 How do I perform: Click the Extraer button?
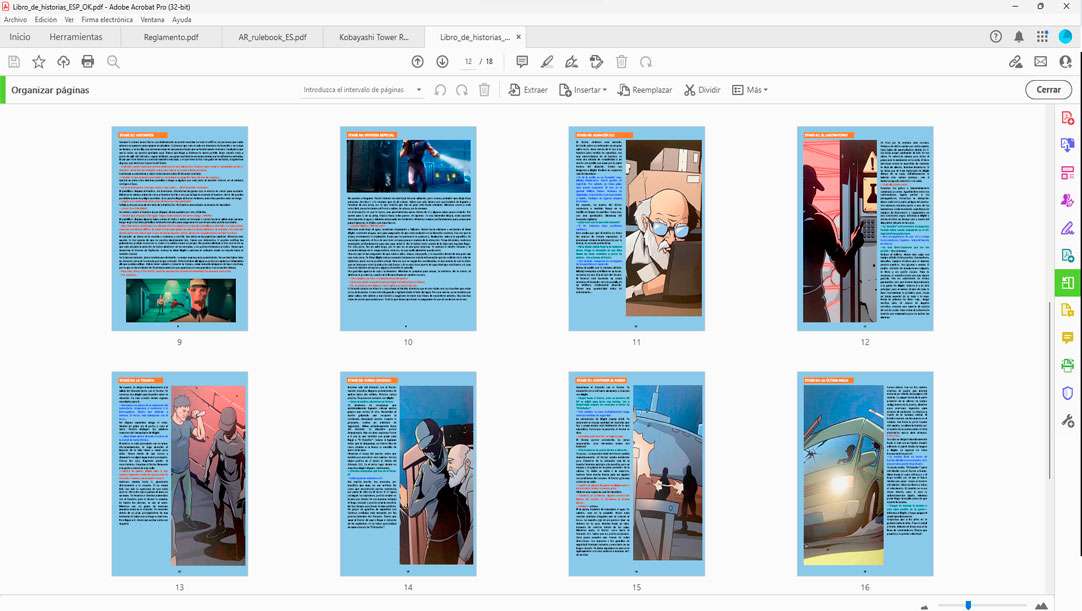(528, 90)
